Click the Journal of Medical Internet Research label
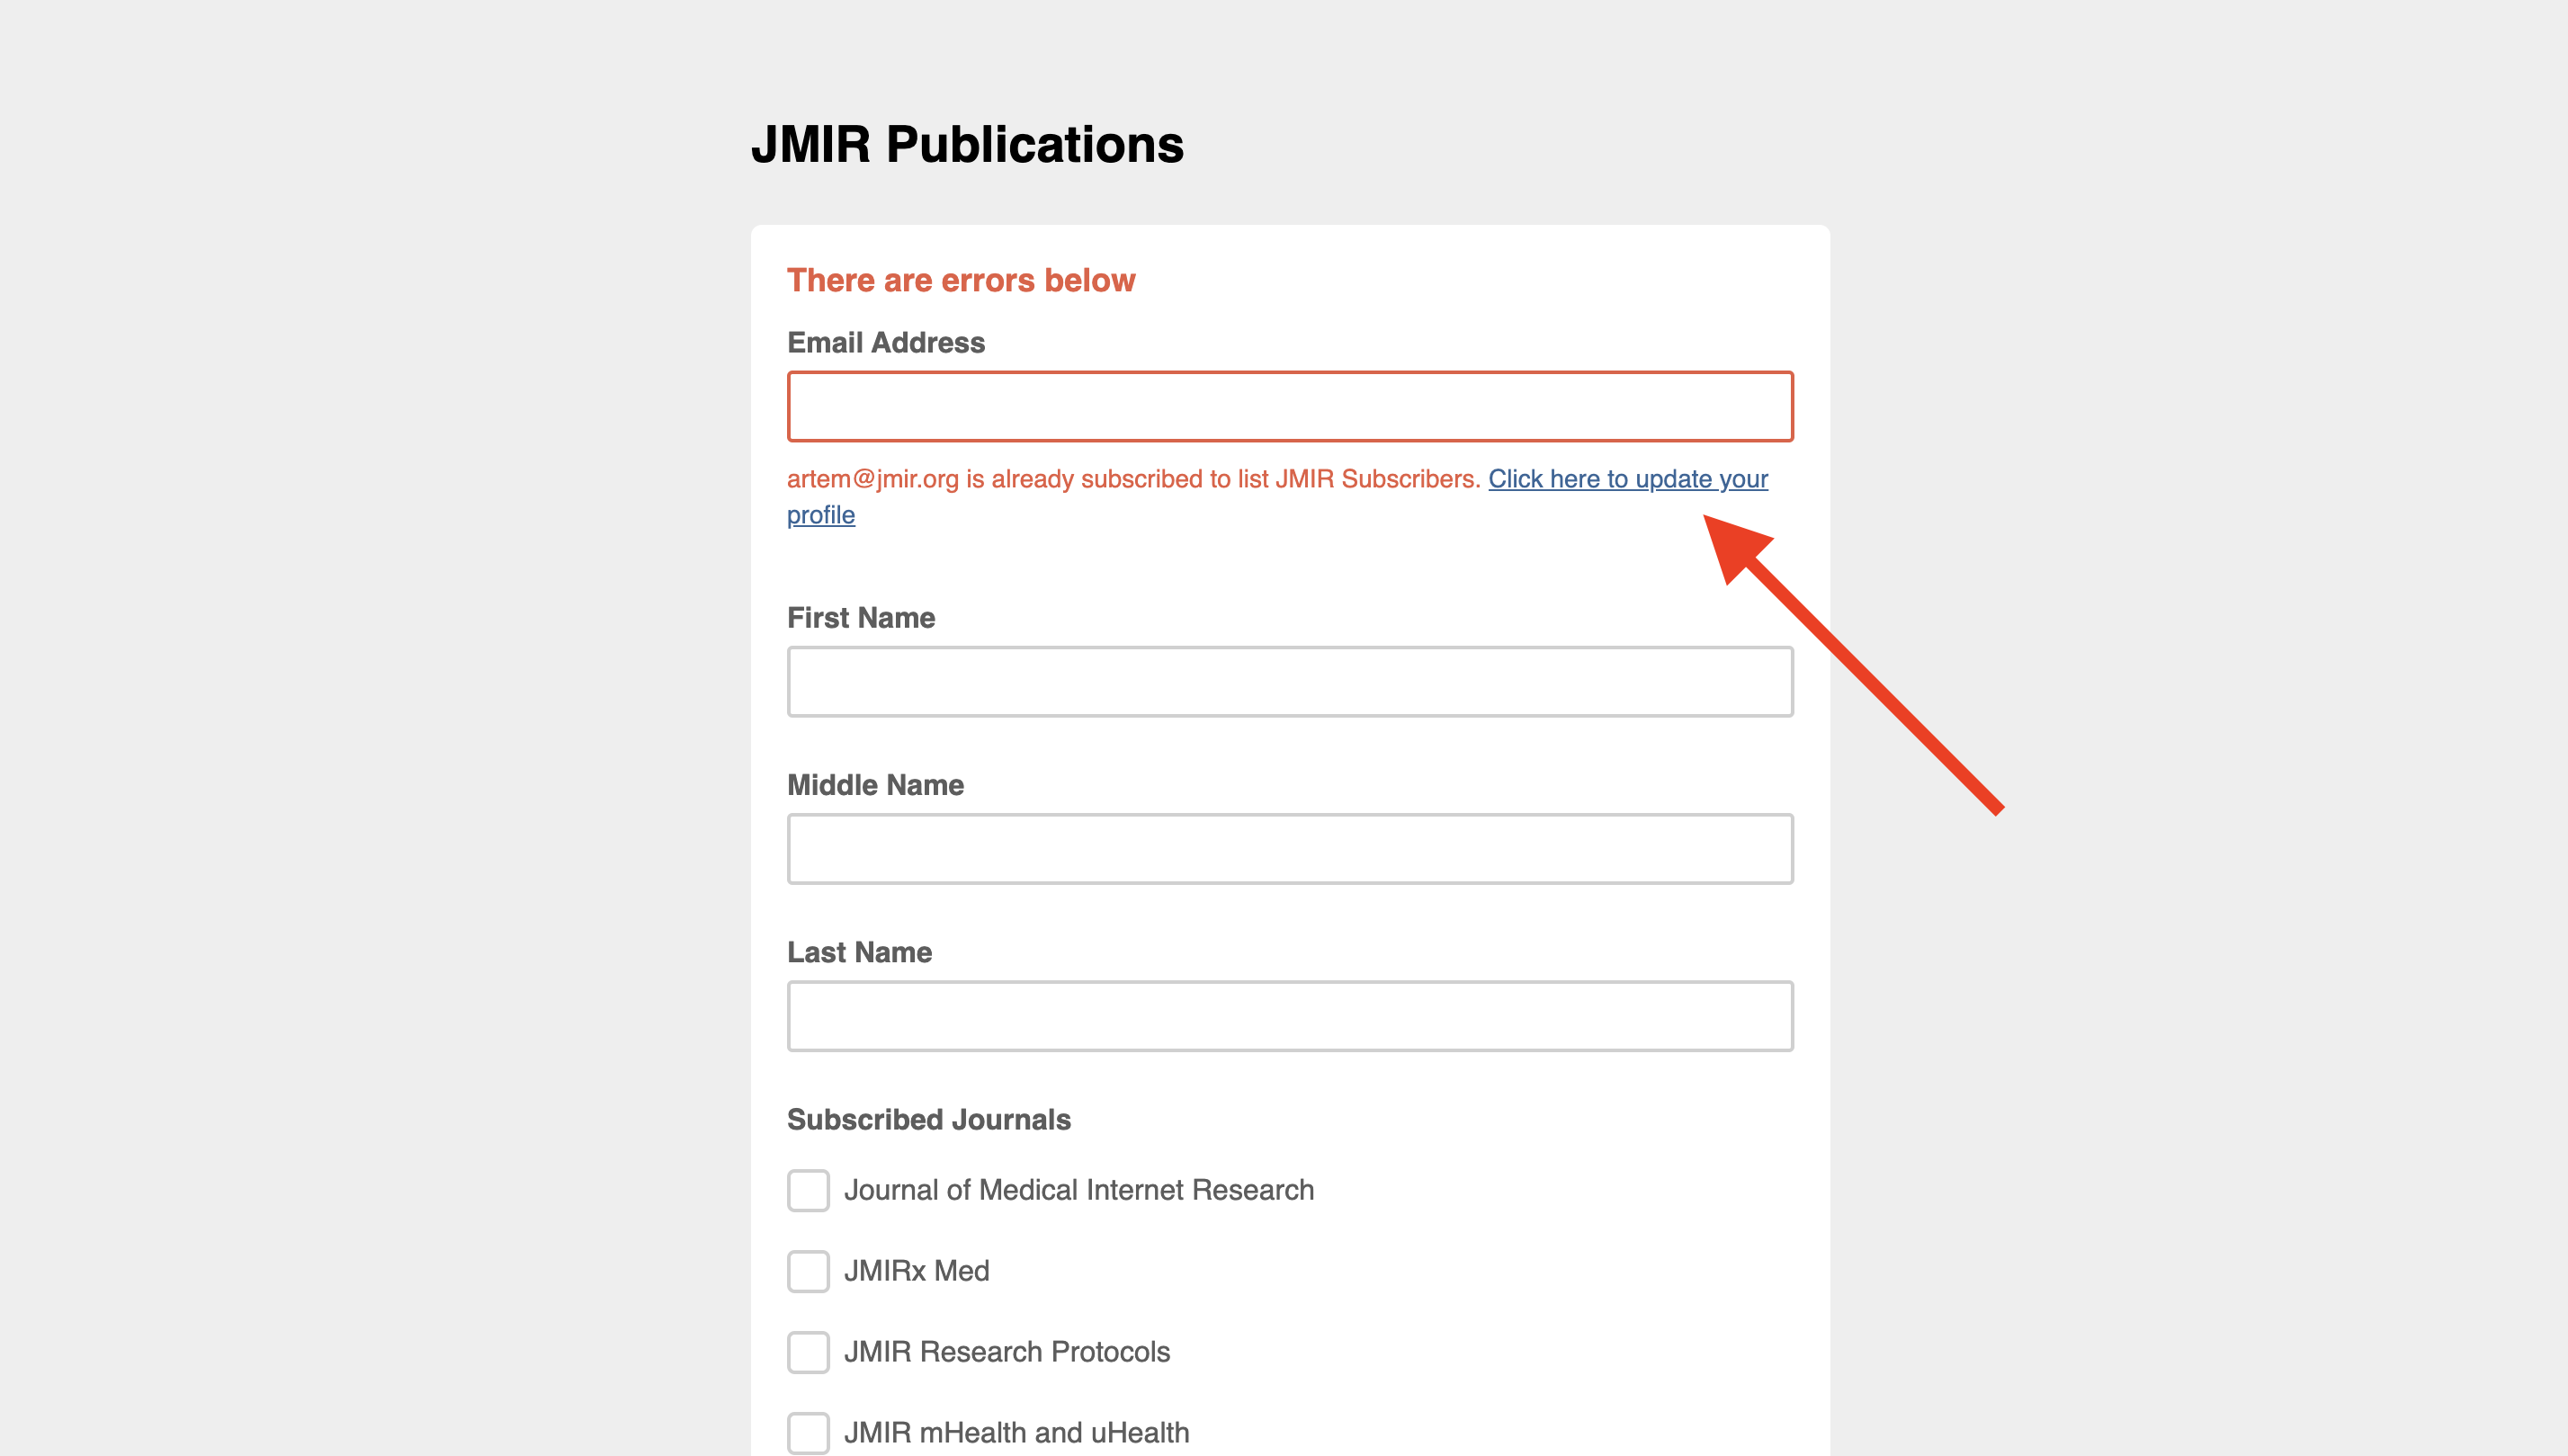 (1078, 1190)
